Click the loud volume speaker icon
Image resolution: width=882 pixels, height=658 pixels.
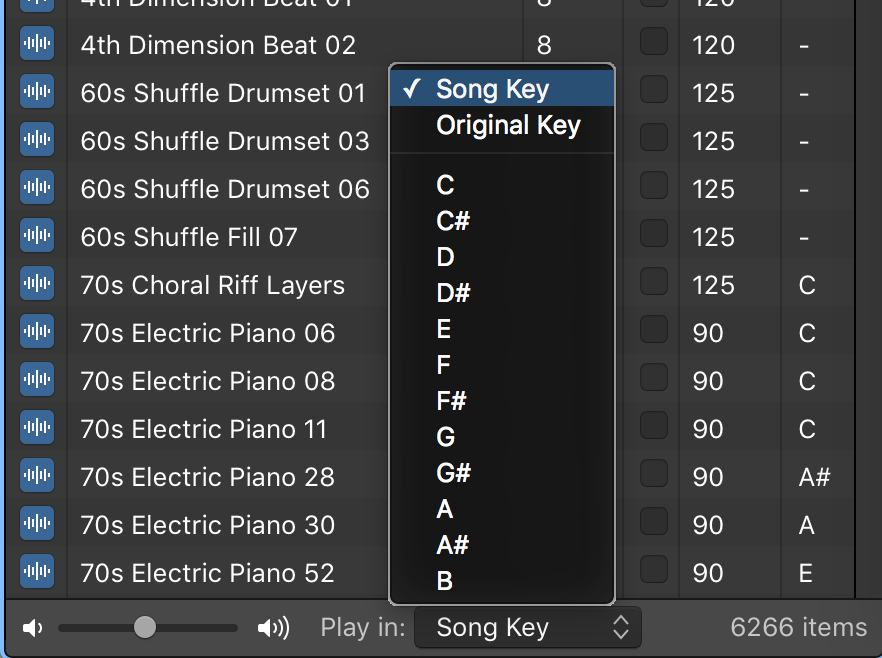(x=273, y=628)
